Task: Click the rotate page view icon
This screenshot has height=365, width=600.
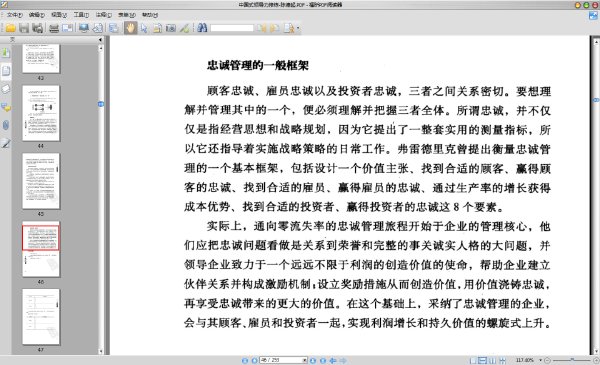Action: pos(98,28)
